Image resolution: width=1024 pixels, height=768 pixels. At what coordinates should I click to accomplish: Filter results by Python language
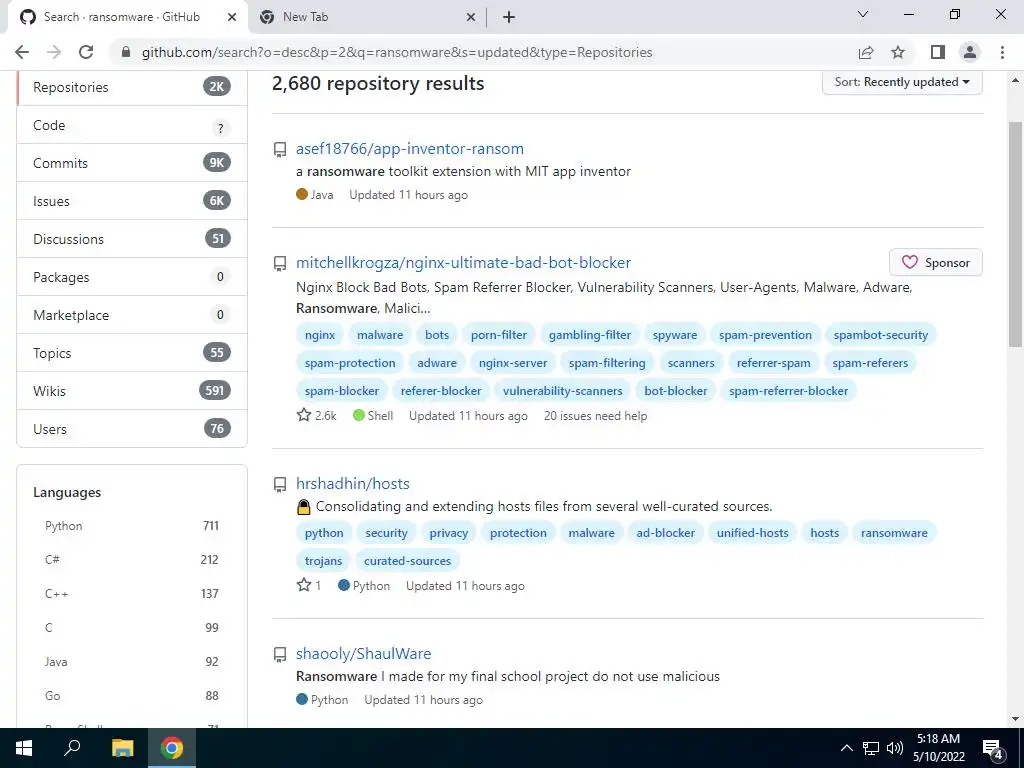click(132, 526)
